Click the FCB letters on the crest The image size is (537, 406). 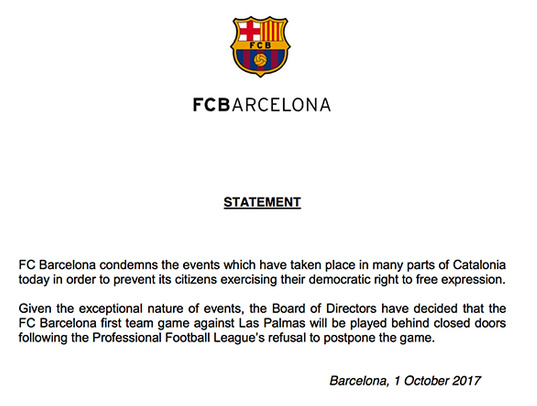(x=260, y=45)
